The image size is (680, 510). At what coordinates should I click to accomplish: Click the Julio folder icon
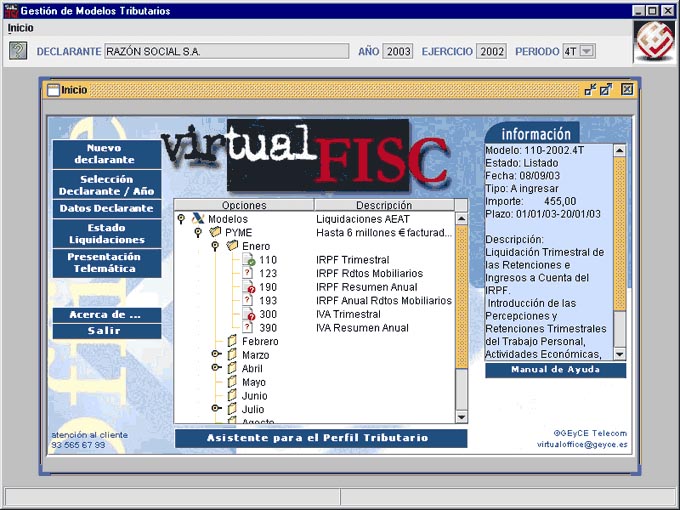pos(232,409)
